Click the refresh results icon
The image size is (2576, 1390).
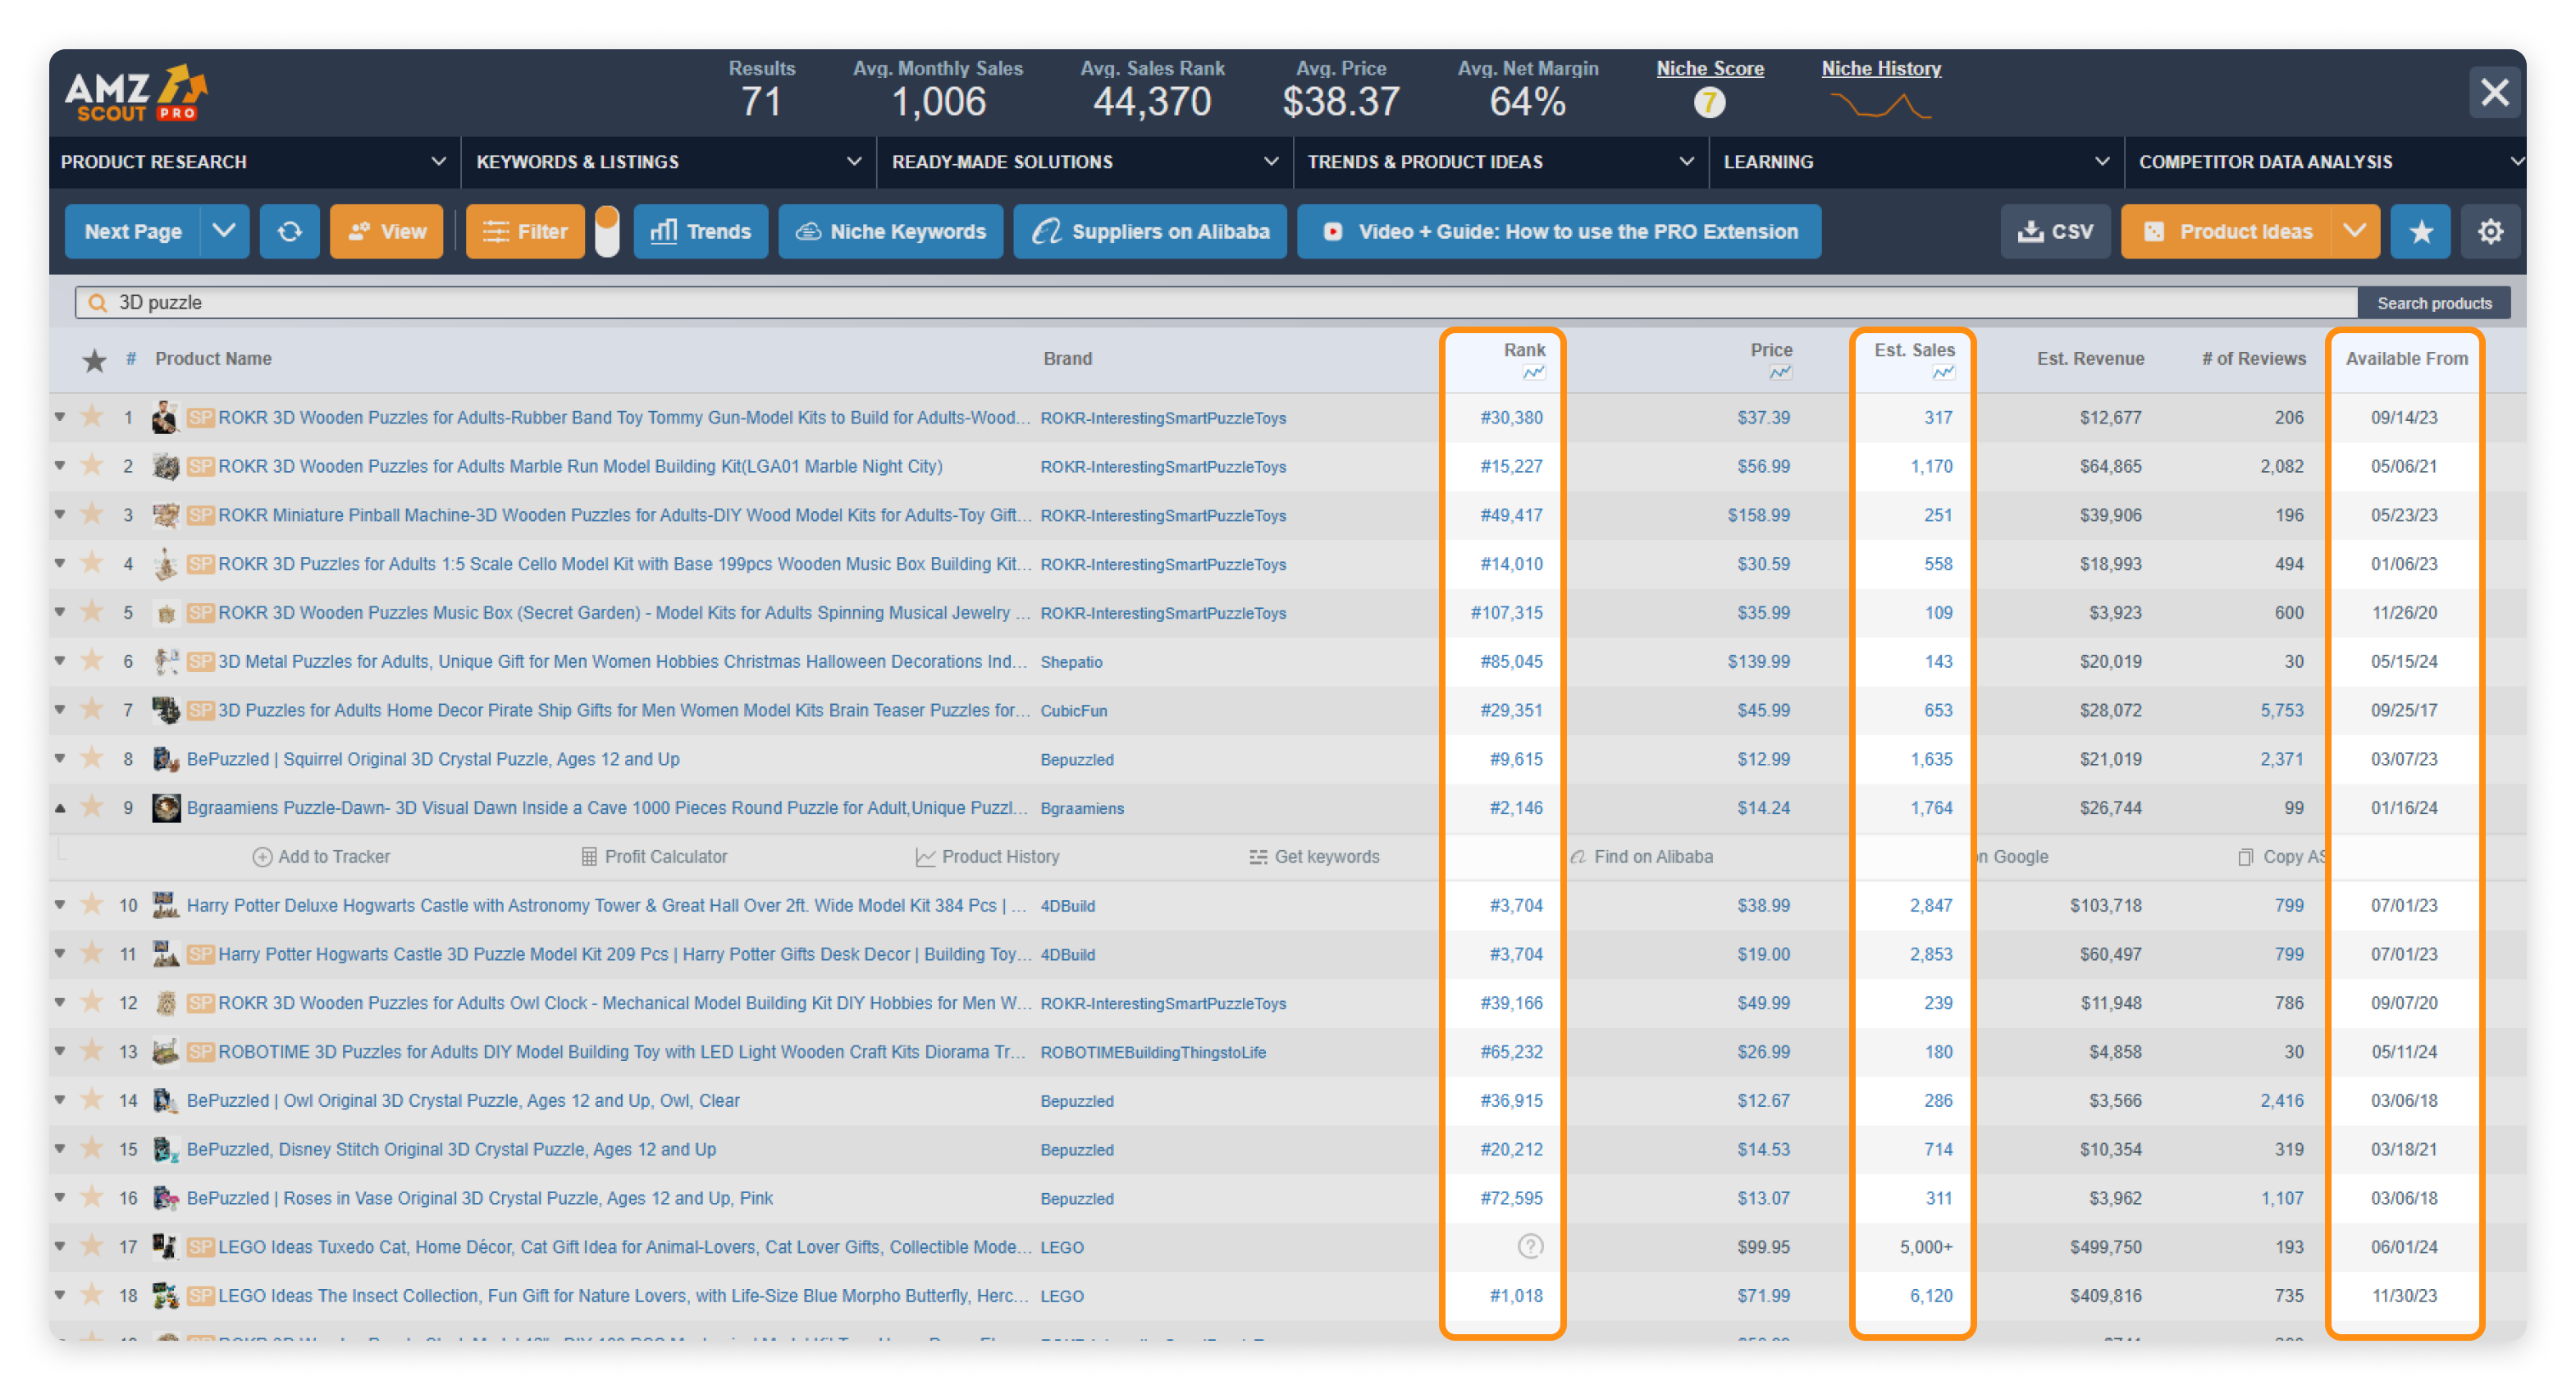click(289, 231)
